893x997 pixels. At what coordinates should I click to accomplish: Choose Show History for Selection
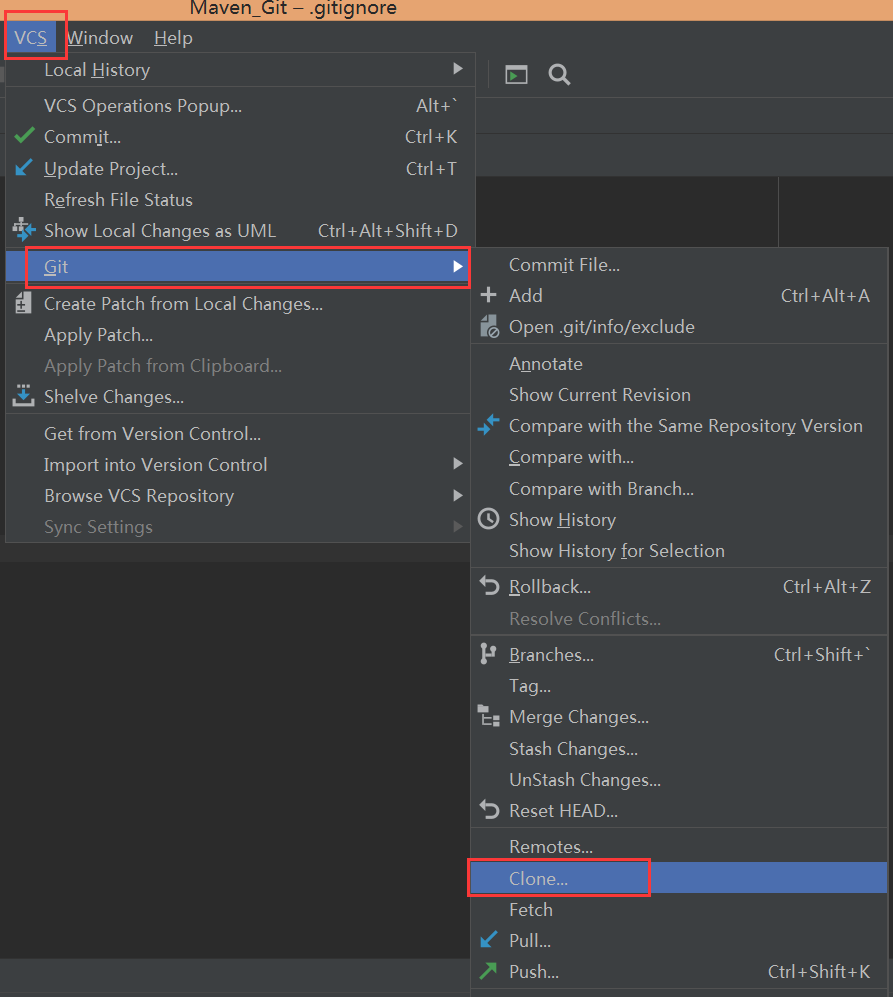click(x=679, y=551)
